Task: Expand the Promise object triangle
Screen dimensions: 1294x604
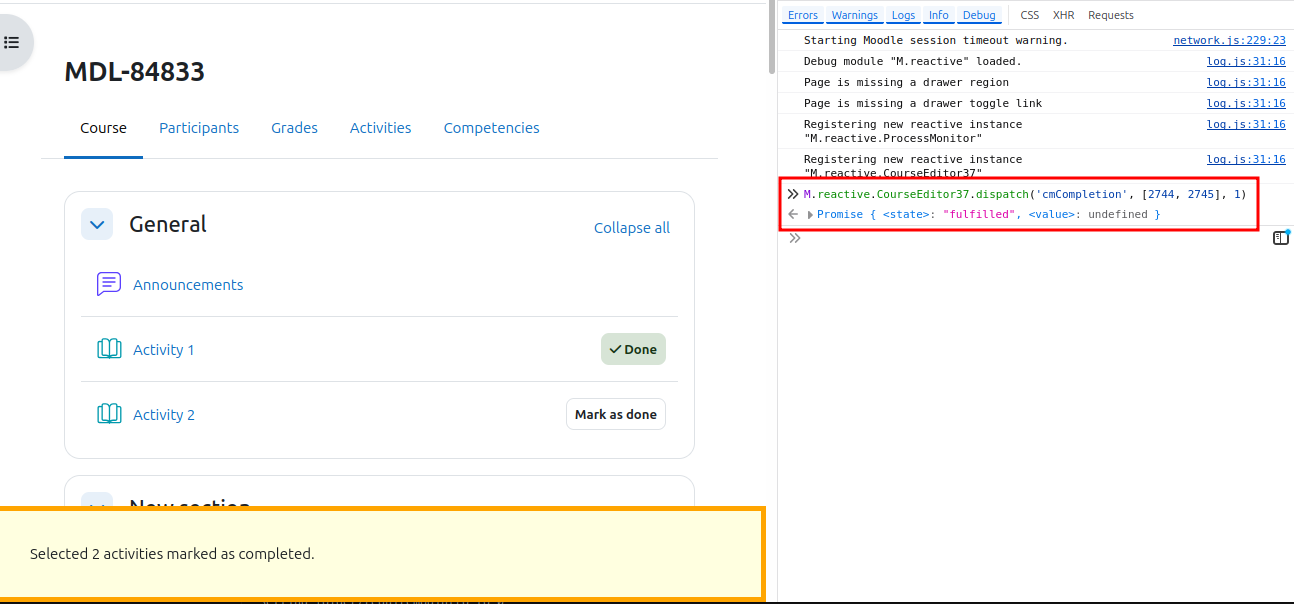Action: point(810,215)
